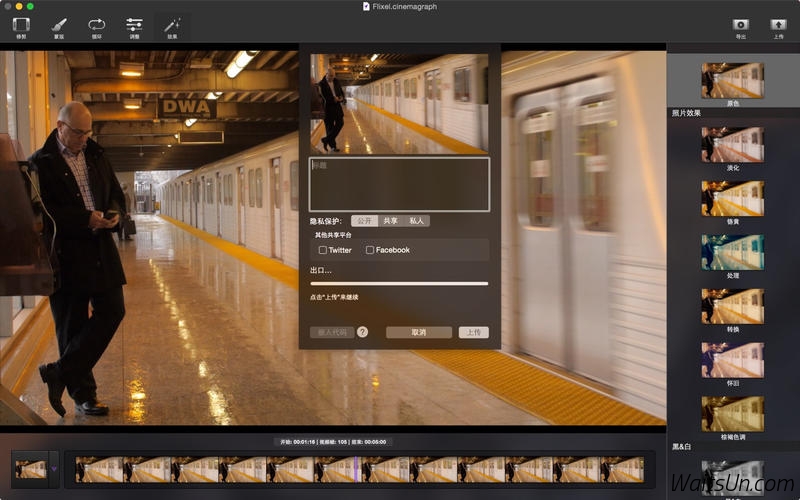Click the timeline start/end time readout
800x500 pixels.
[x=333, y=442]
